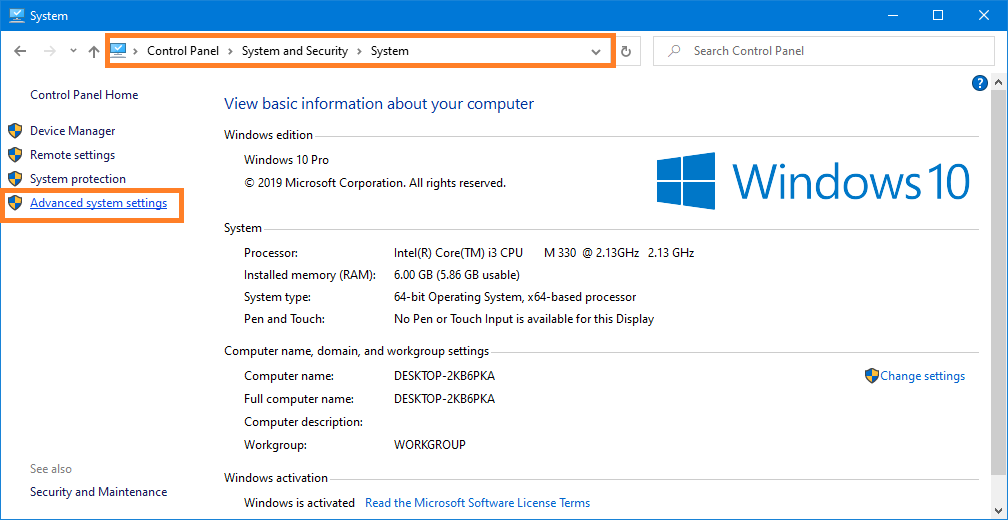This screenshot has height=520, width=1008.
Task: Click the 64-bit Operating System value
Action: 515,297
